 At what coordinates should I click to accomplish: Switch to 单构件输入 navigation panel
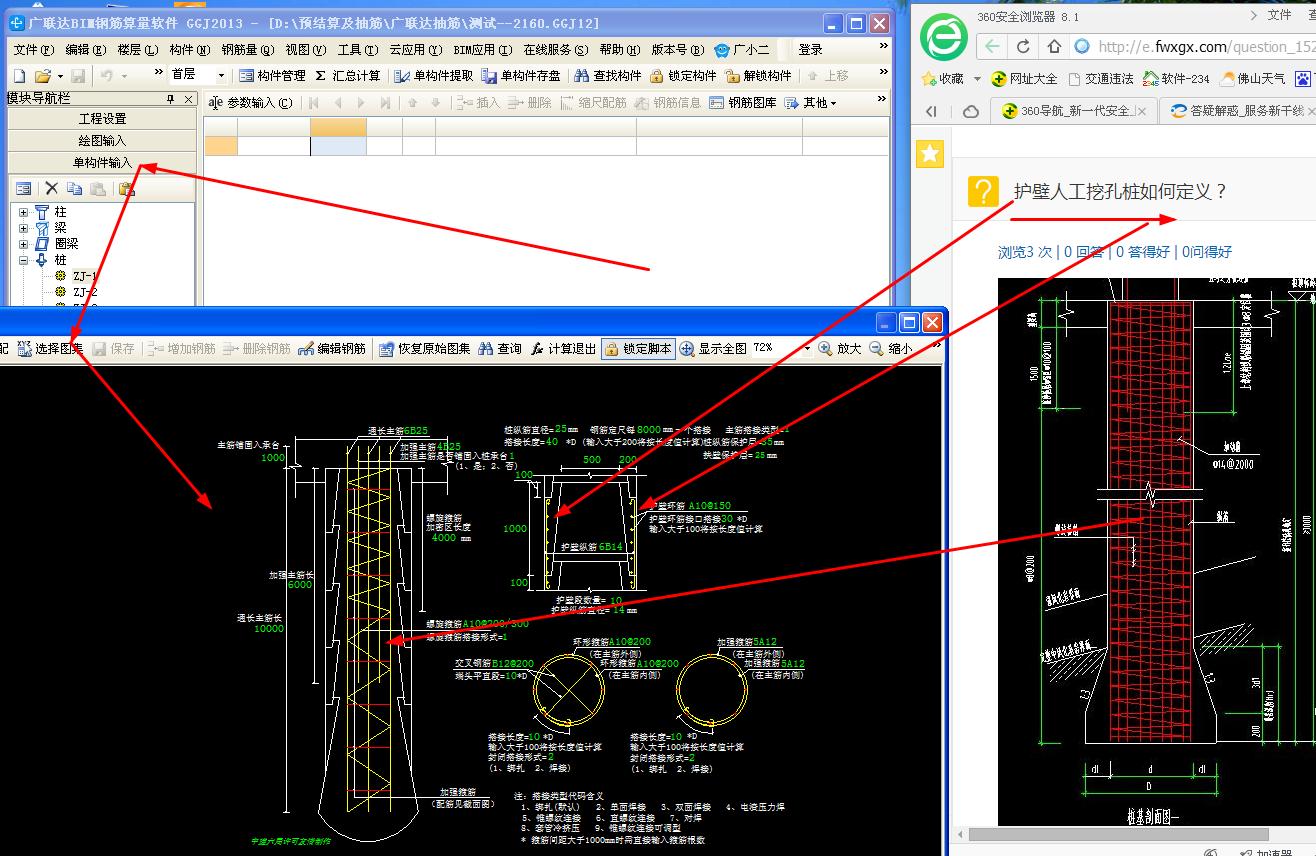tap(102, 163)
